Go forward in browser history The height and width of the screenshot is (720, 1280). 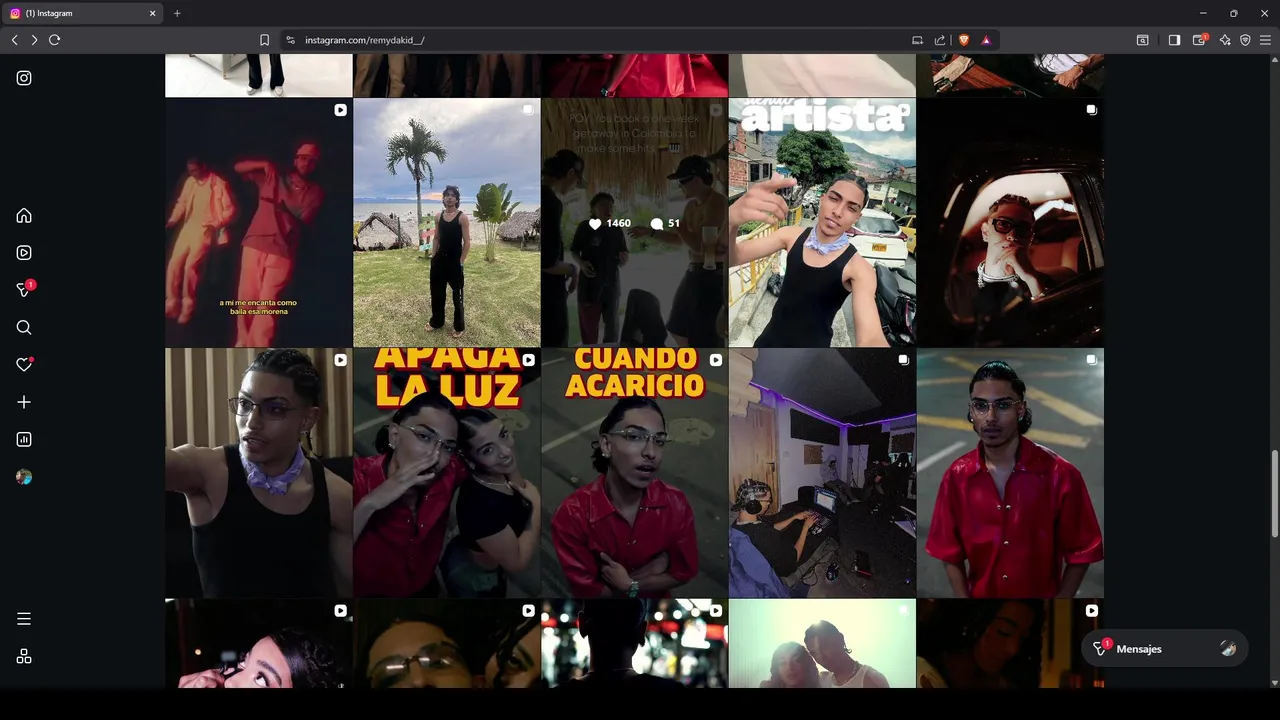coord(34,40)
